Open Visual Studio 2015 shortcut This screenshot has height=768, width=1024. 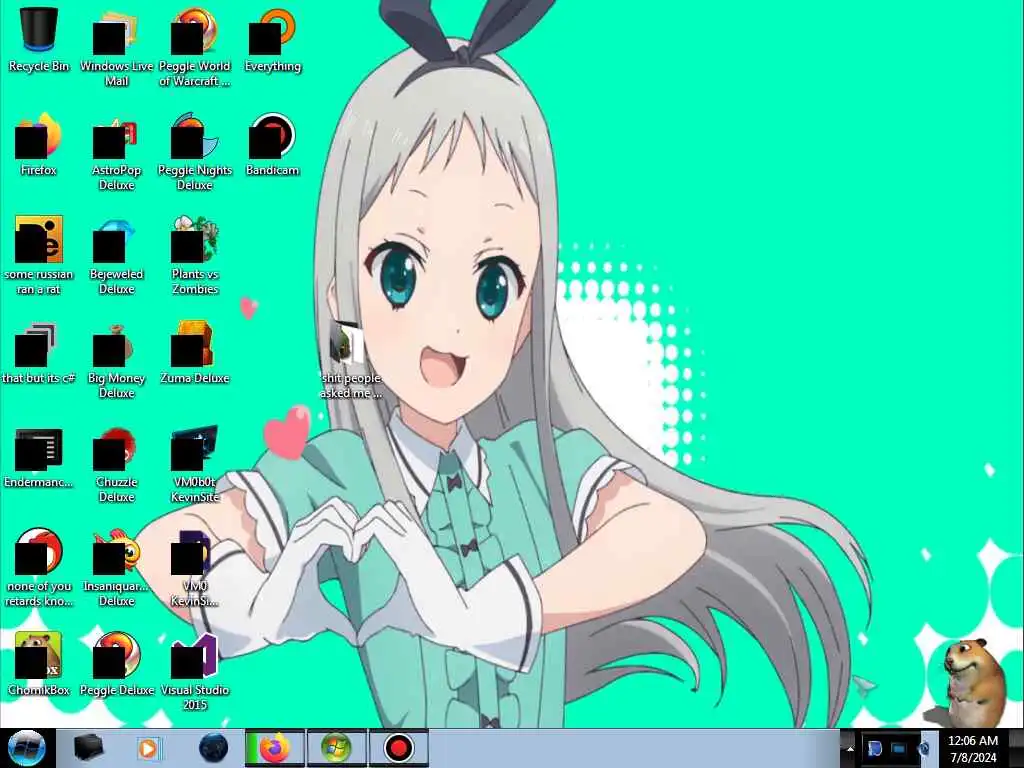(195, 671)
